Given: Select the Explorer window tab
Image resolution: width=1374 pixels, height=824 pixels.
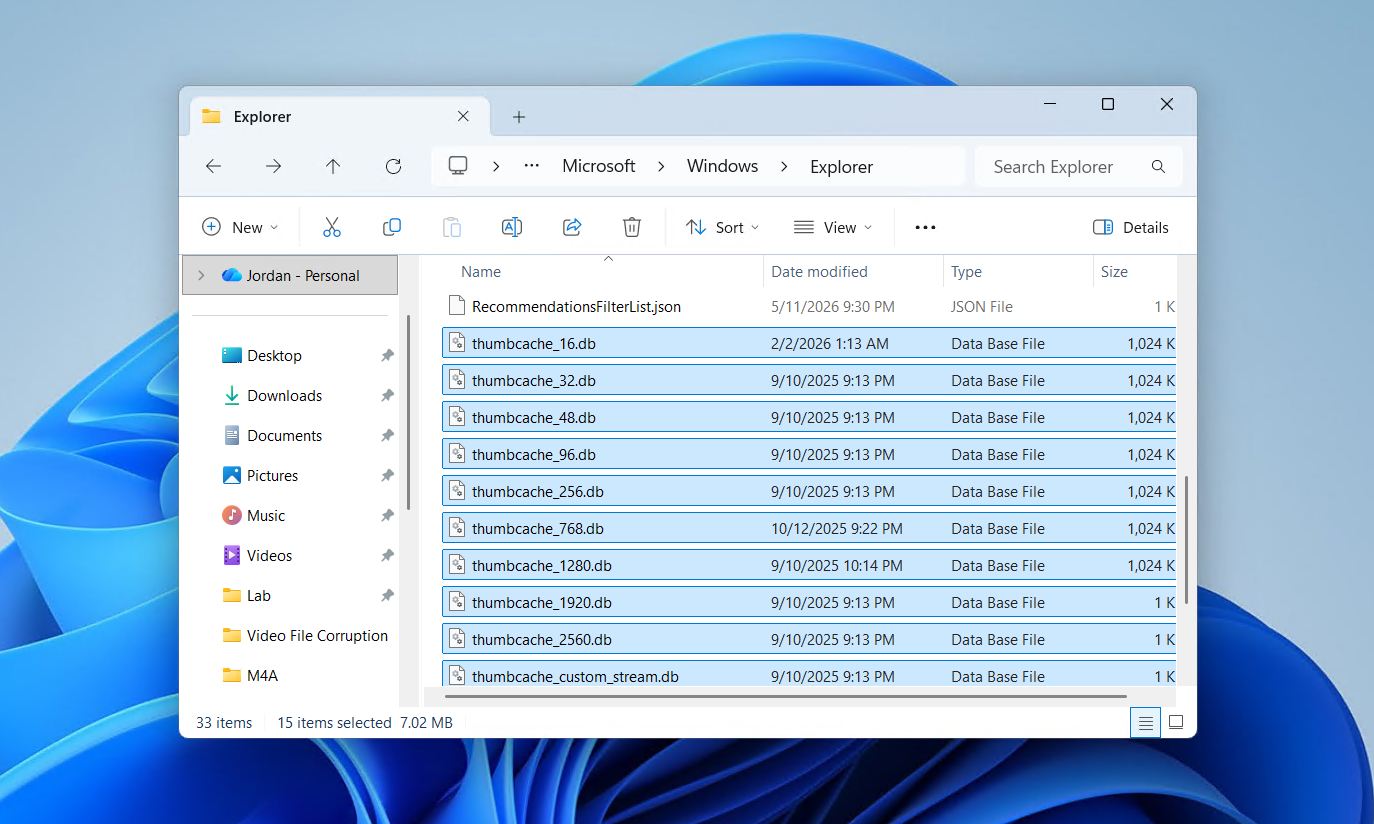Looking at the screenshot, I should click(x=339, y=116).
